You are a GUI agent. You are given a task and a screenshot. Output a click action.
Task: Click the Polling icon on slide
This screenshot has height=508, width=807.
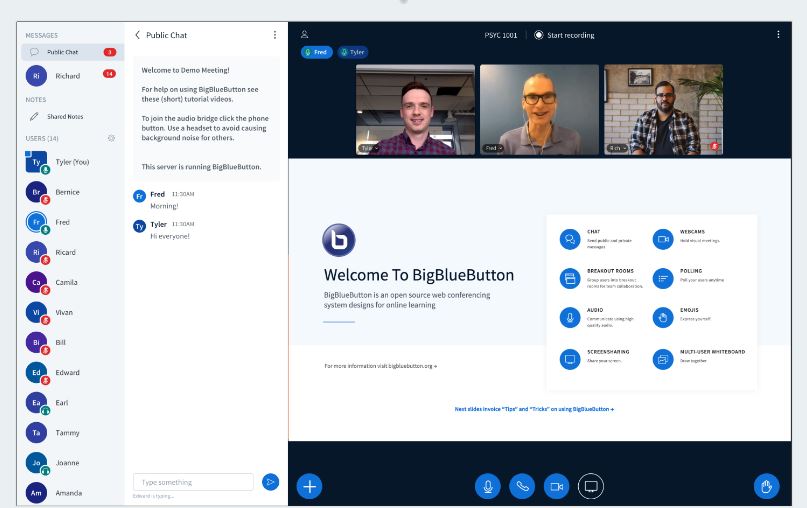point(663,278)
